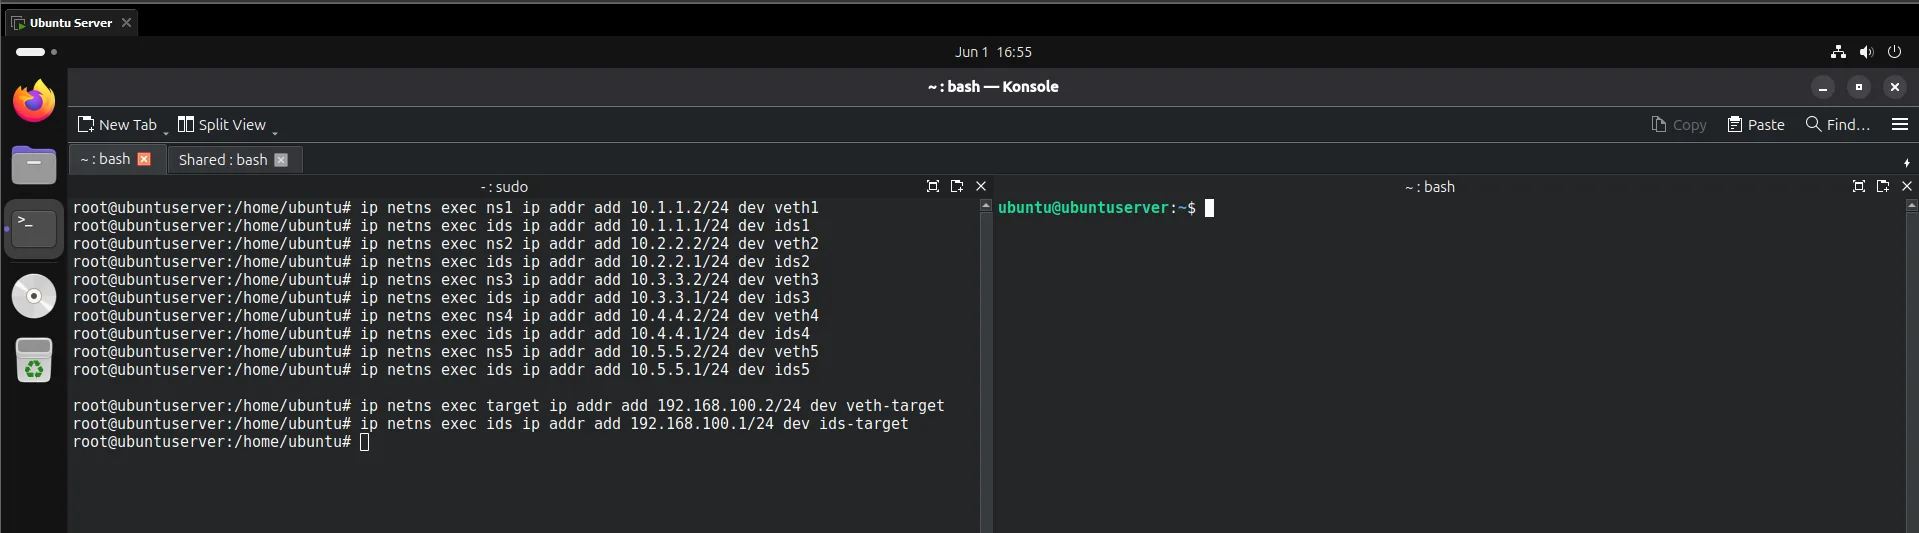The image size is (1919, 533).
Task: Minimize the Konsole window
Action: pos(1823,87)
